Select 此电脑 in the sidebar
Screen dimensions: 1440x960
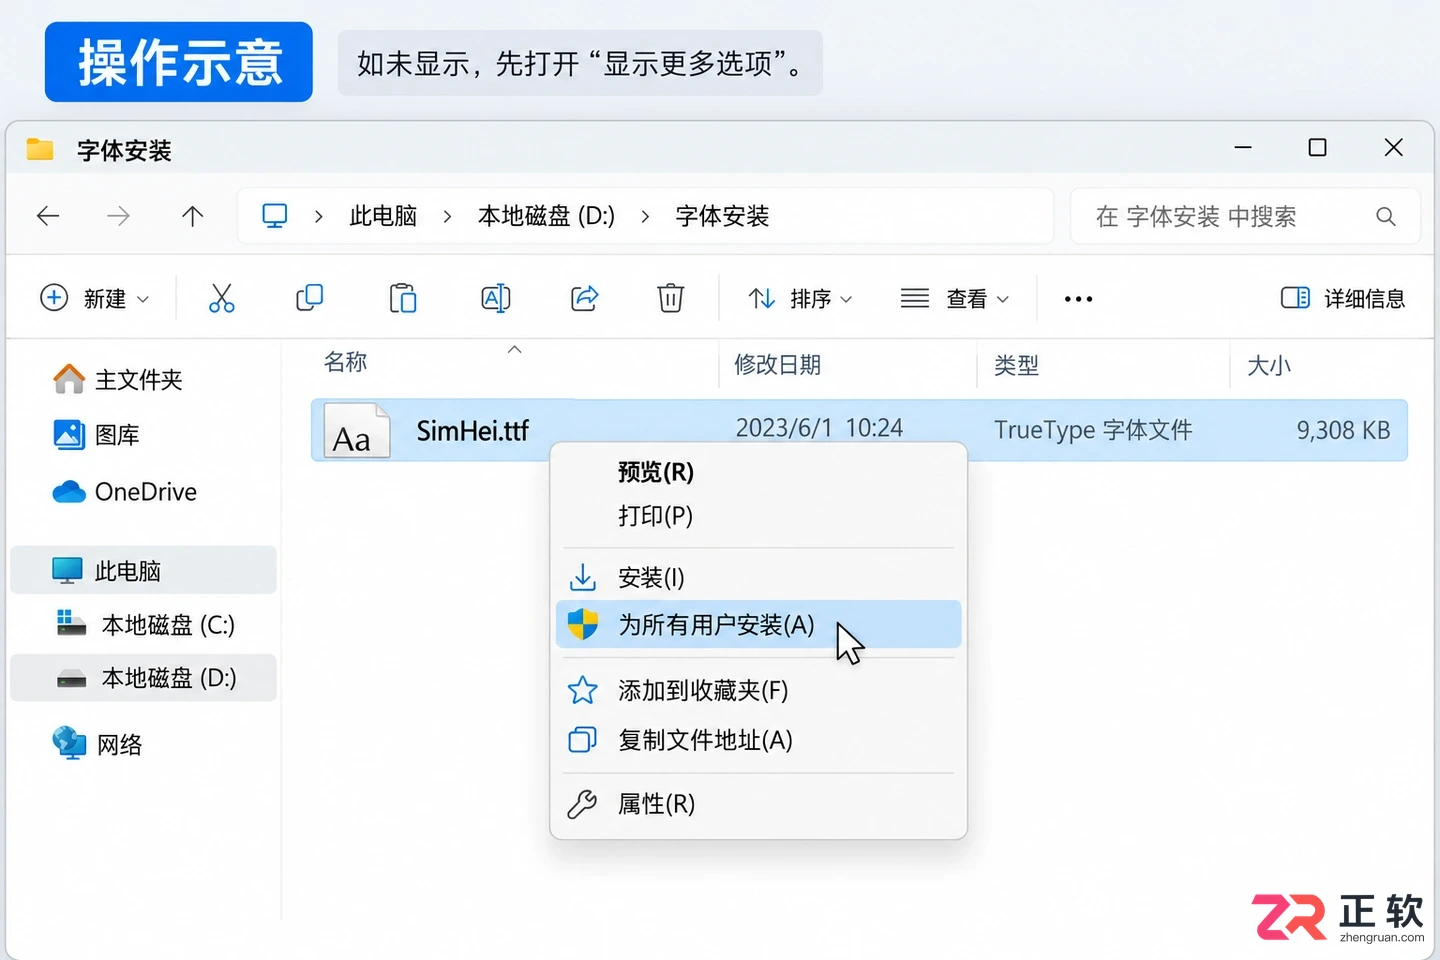144,571
